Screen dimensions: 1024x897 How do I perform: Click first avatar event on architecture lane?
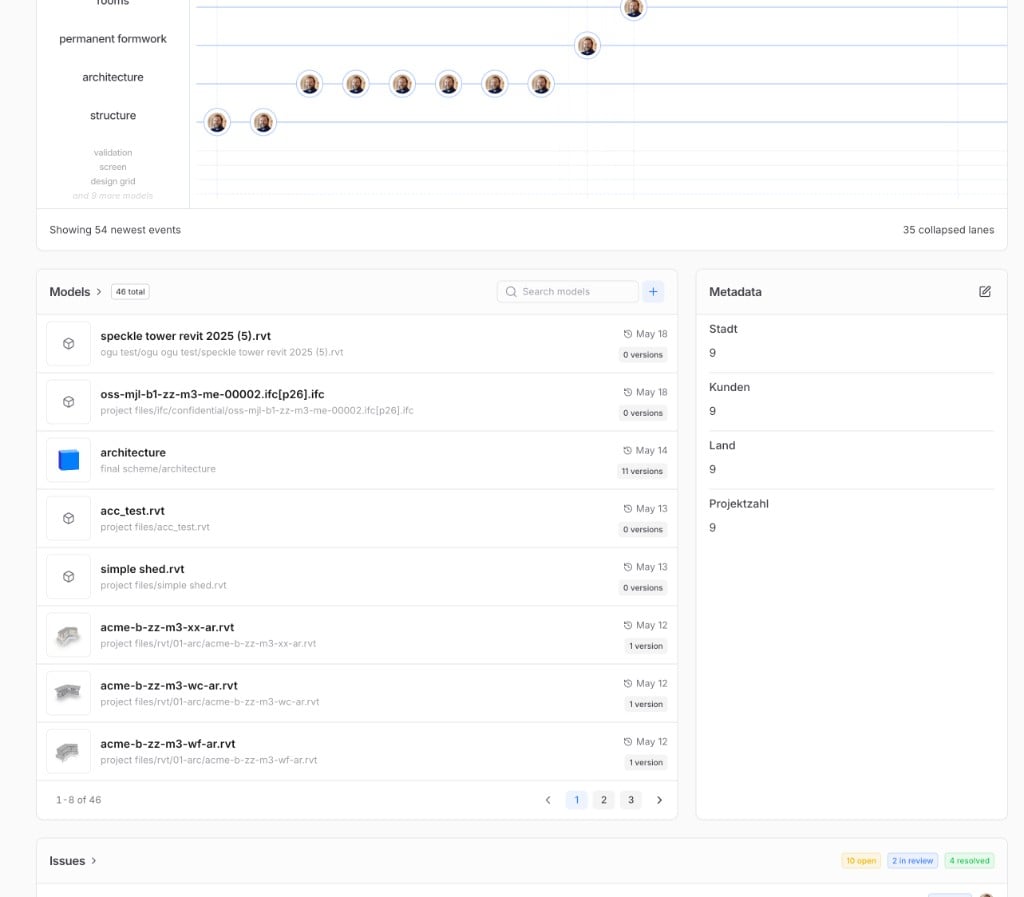pyautogui.click(x=310, y=84)
